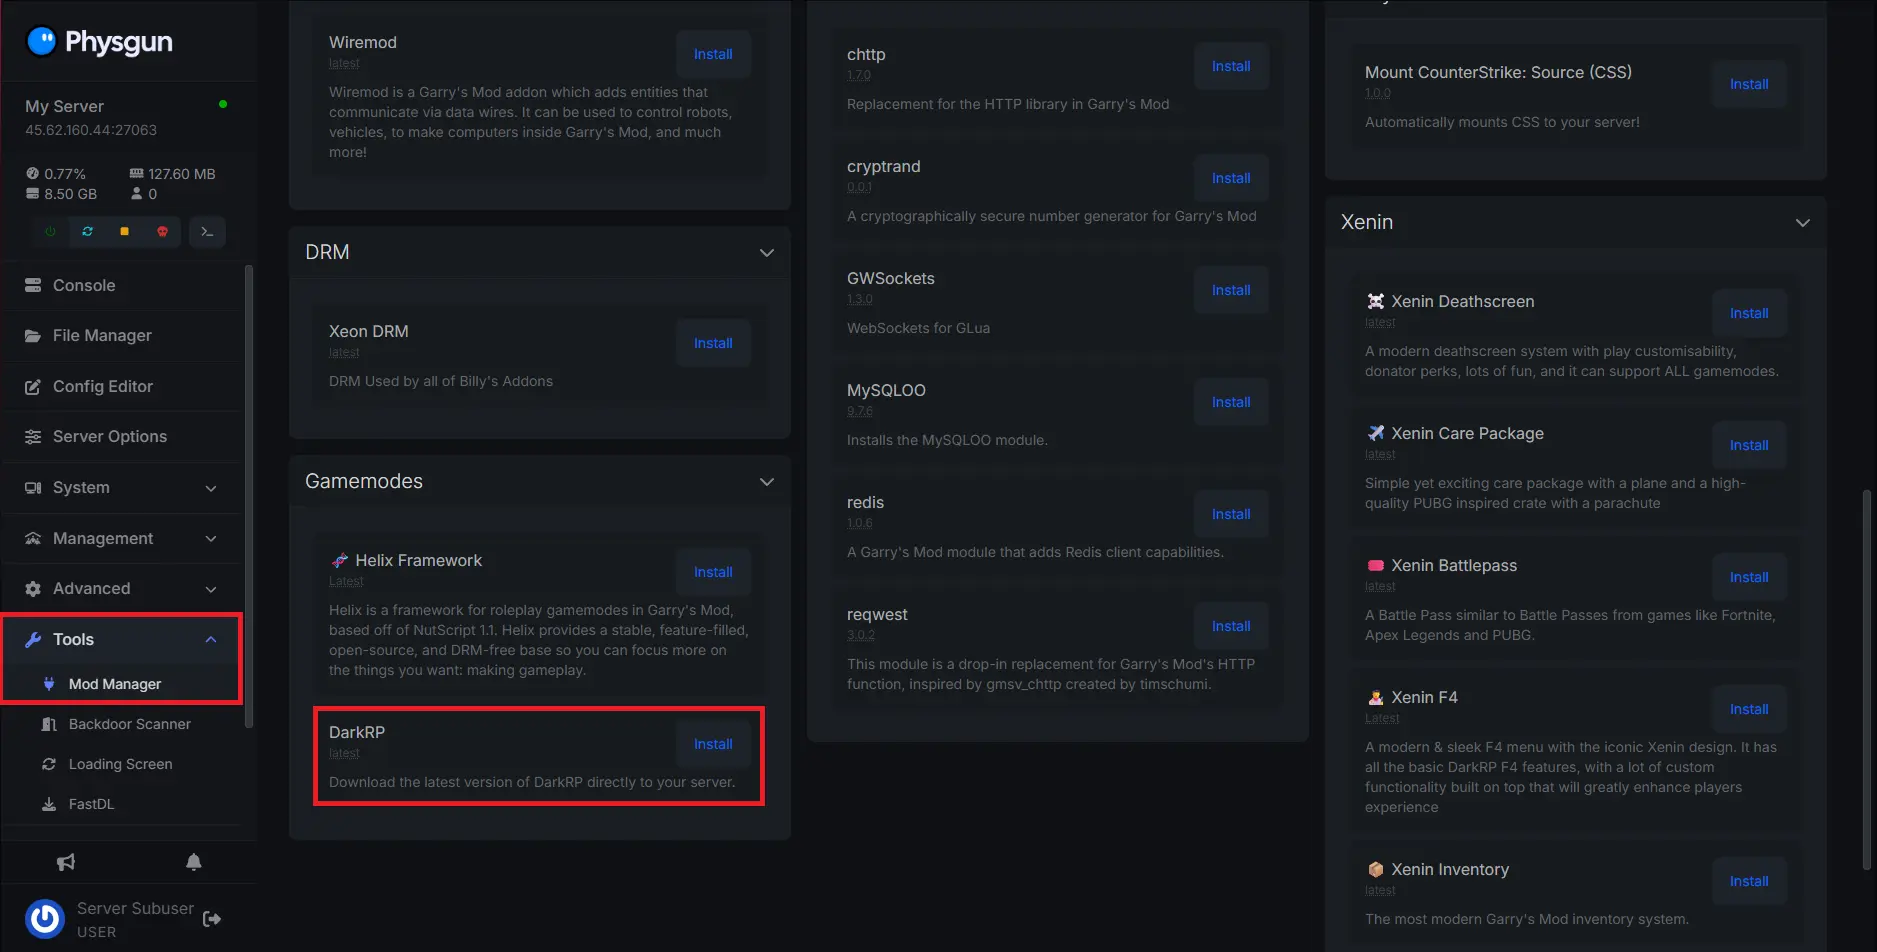The height and width of the screenshot is (952, 1877).
Task: Click the logout arrow icon
Action: [212, 919]
